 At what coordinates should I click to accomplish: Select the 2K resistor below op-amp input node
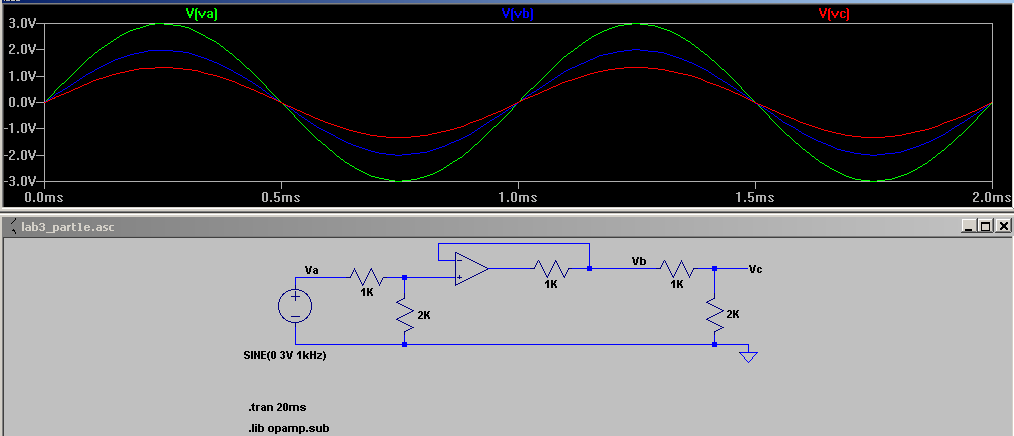coord(406,314)
